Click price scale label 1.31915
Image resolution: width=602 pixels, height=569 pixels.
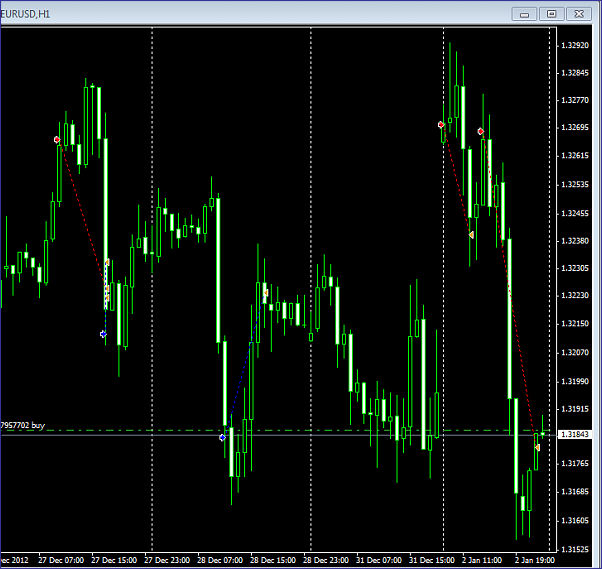coord(575,409)
